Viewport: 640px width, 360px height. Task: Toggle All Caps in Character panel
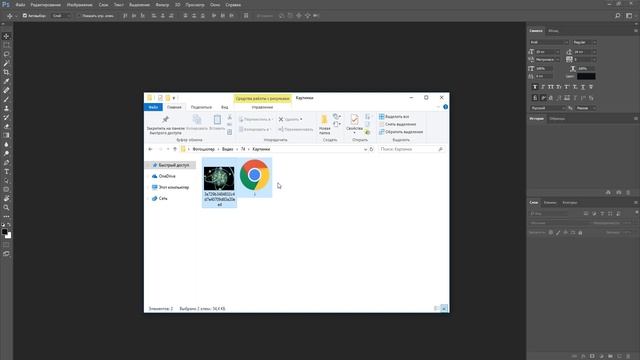click(x=551, y=87)
